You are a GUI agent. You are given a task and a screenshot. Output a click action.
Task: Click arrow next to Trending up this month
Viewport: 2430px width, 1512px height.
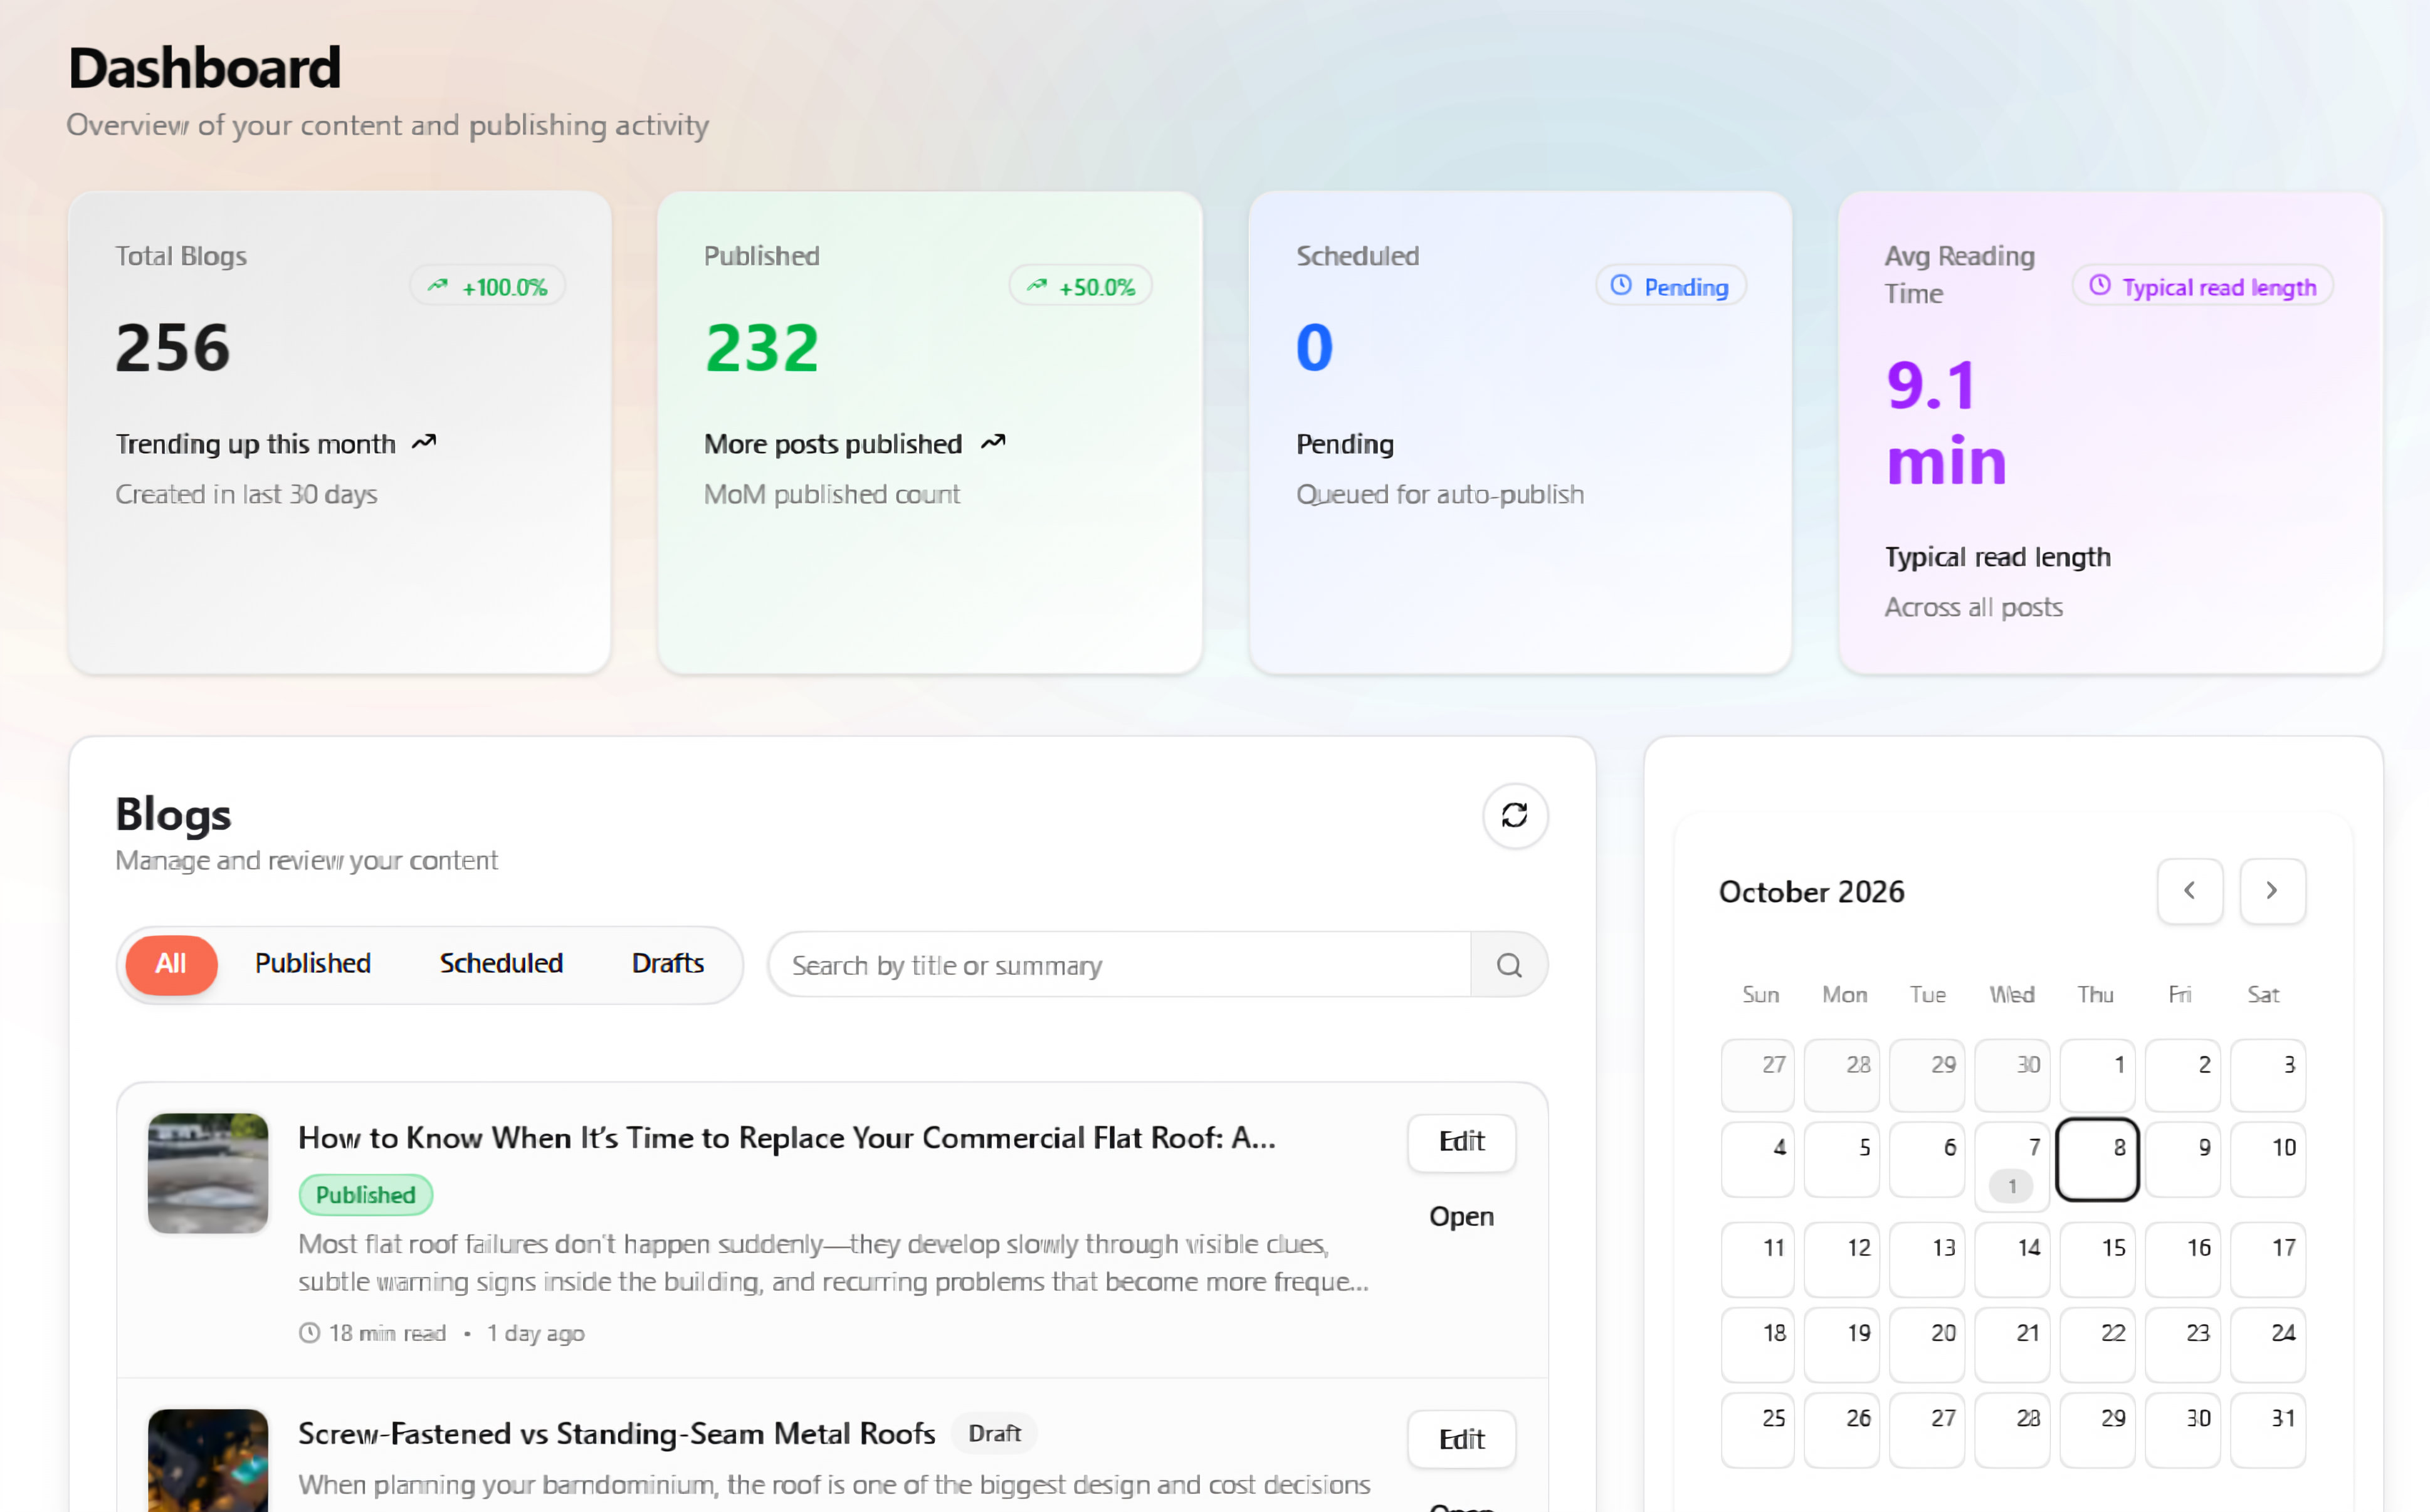[424, 442]
